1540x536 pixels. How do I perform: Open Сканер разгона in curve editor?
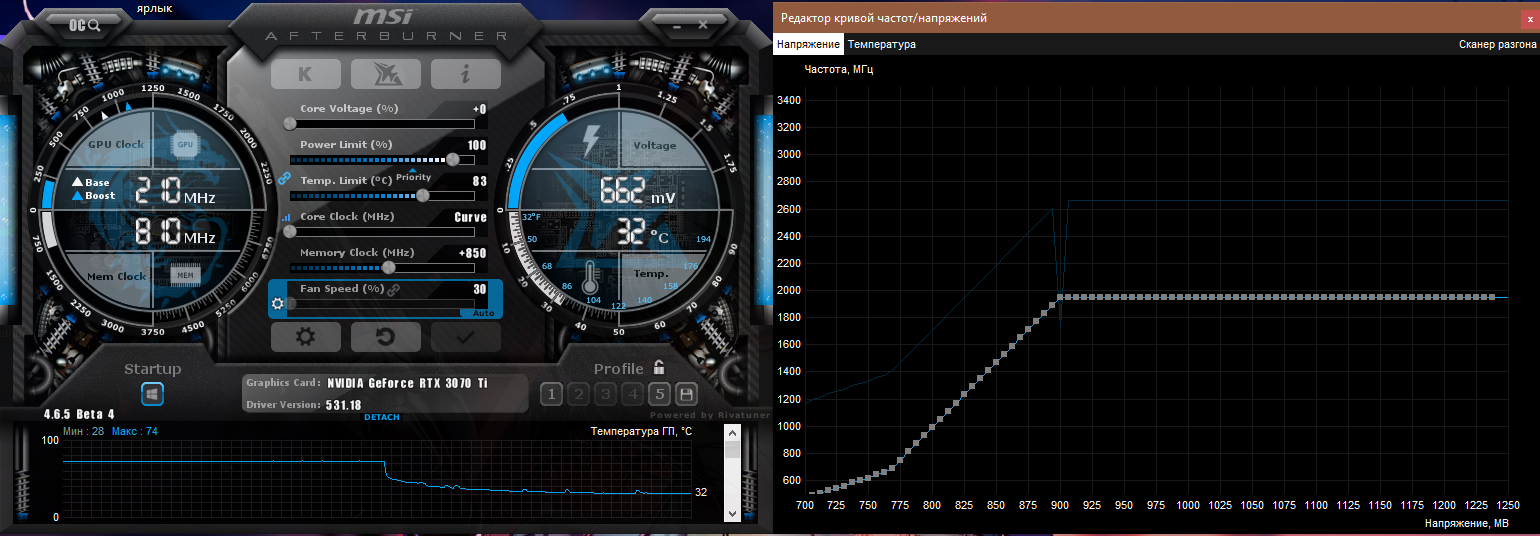1497,44
